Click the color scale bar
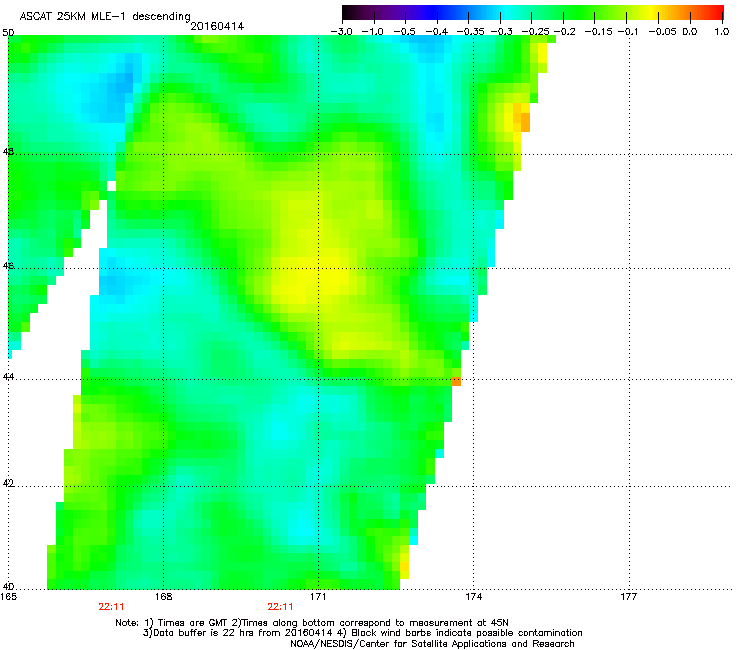This screenshot has height=650, width=740. (532, 13)
